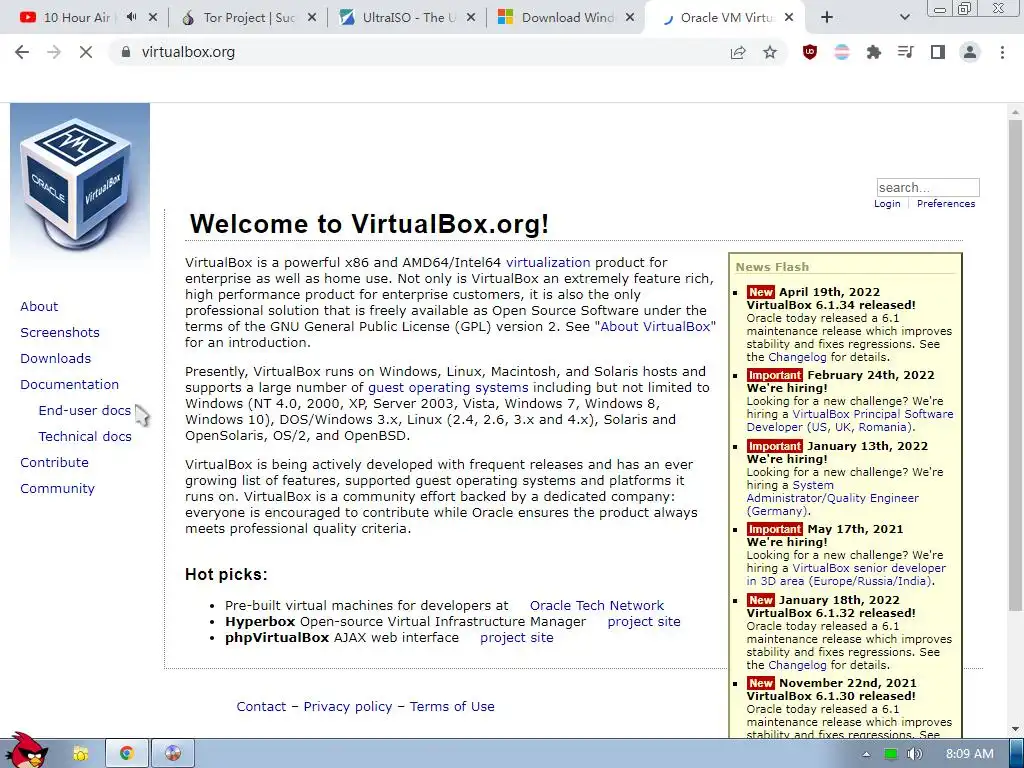Open Documentation in the sidebar
The image size is (1024, 768).
click(70, 385)
